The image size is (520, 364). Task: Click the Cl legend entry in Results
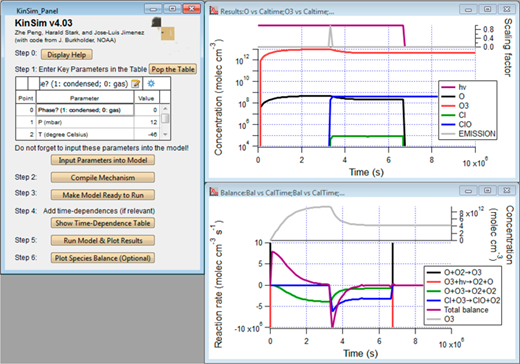[454, 115]
